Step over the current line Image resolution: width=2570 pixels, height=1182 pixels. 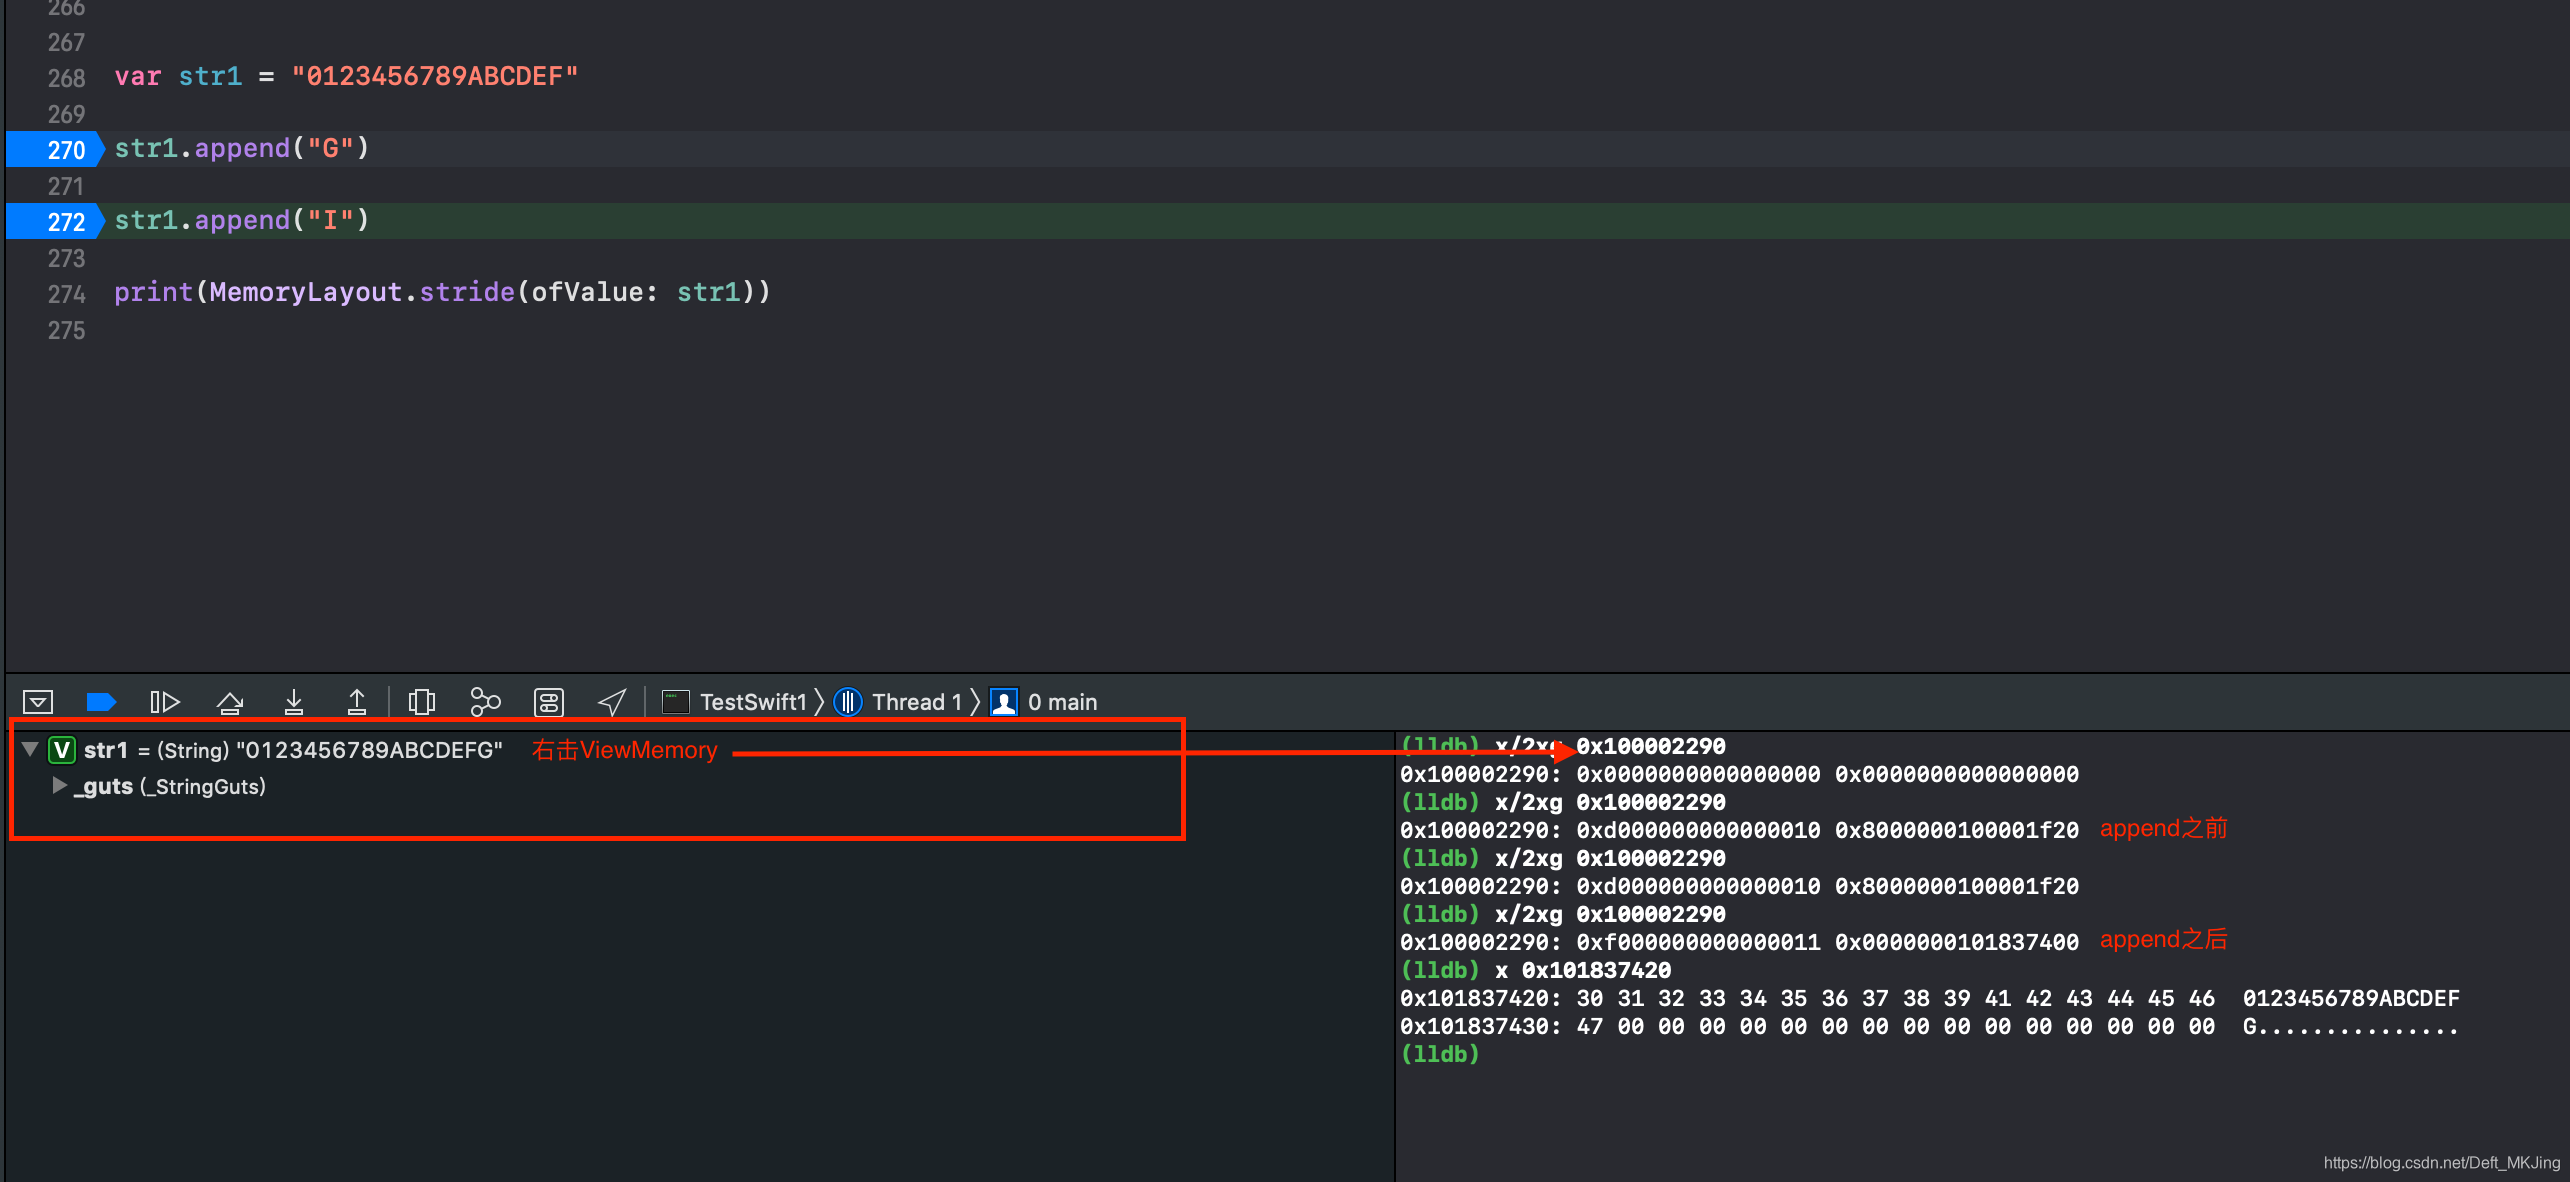click(x=230, y=702)
